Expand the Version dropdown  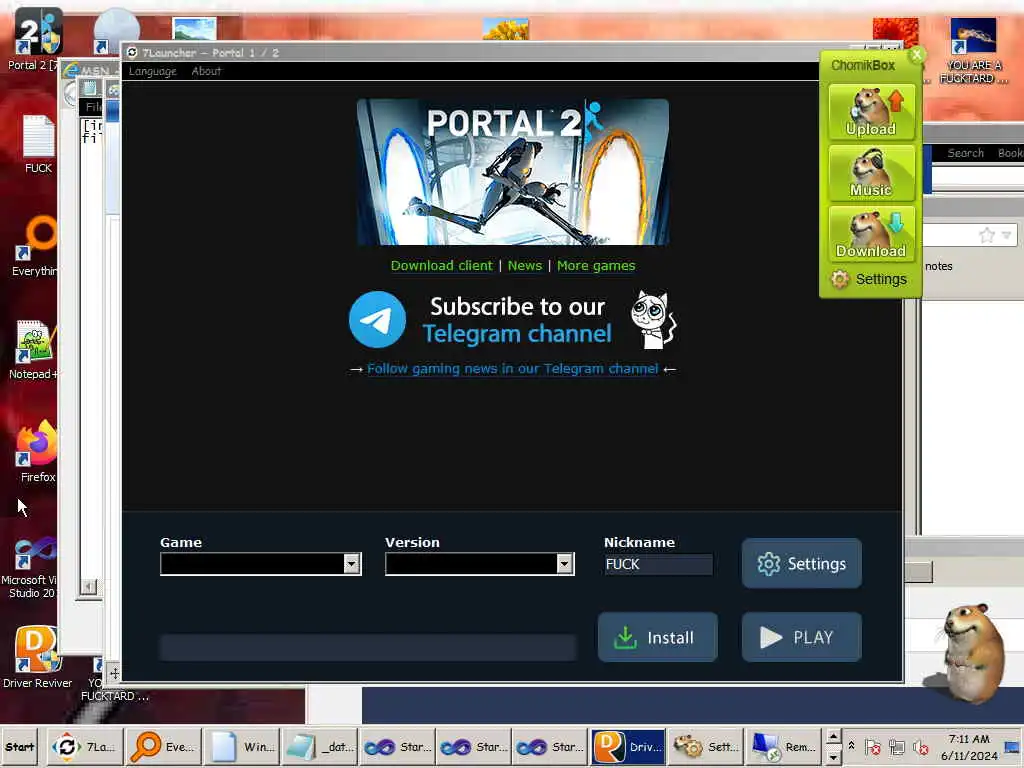(x=564, y=564)
